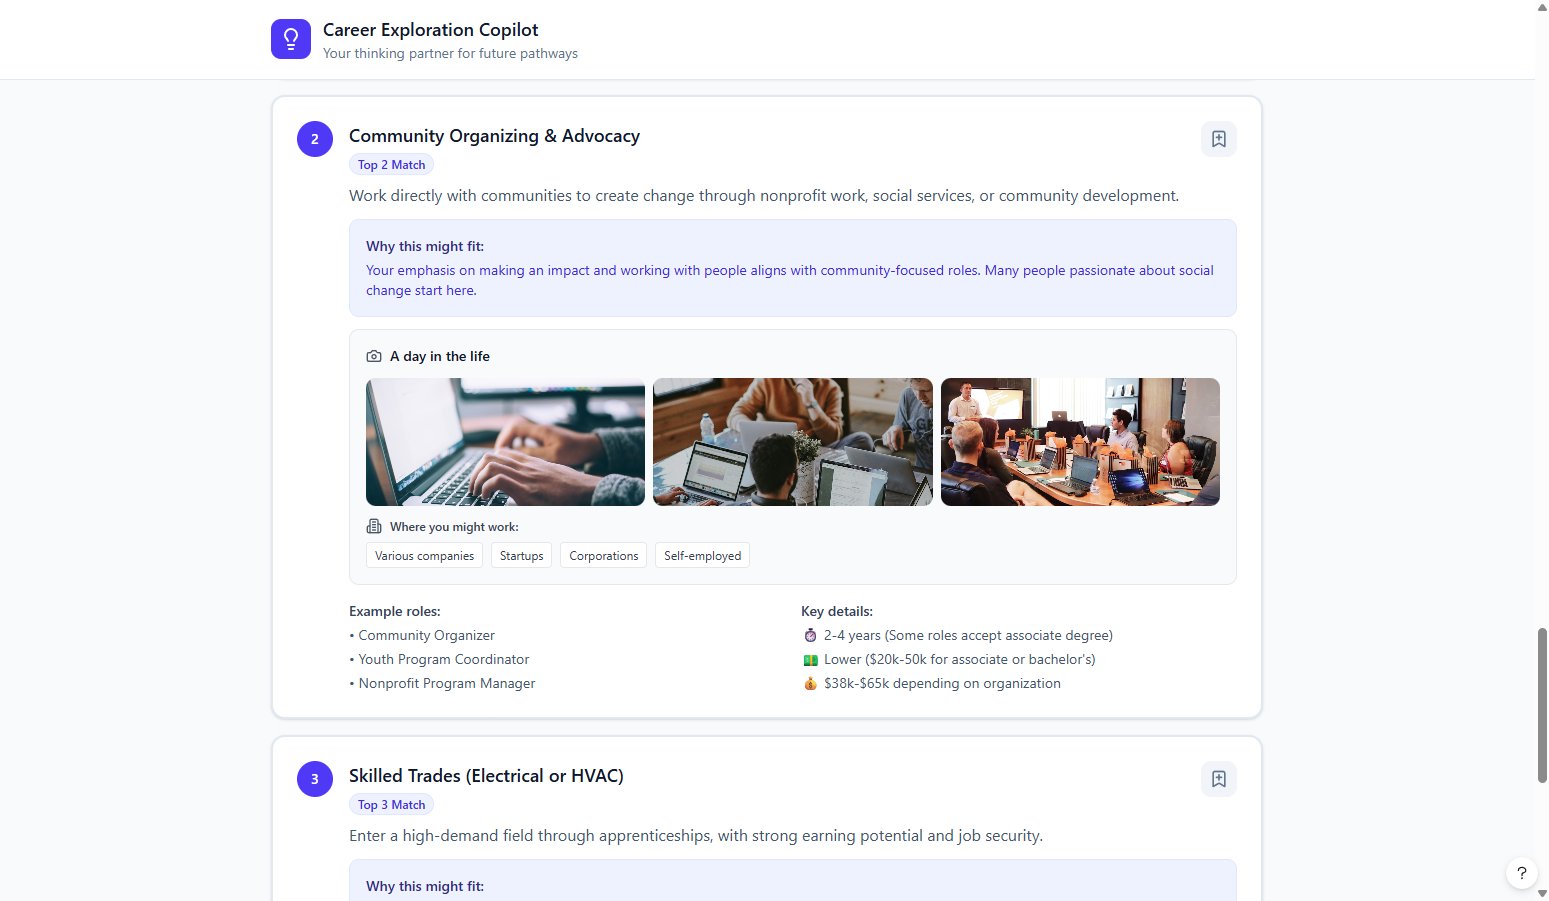Click the scrollbar down arrow
The image size is (1549, 901).
[1541, 894]
